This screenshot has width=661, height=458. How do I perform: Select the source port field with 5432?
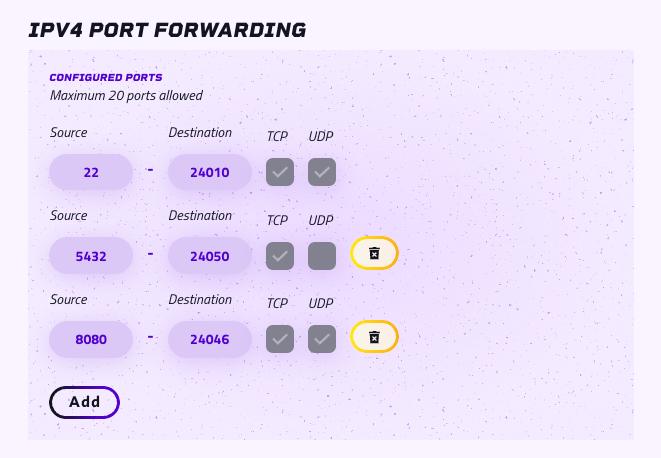(x=91, y=256)
